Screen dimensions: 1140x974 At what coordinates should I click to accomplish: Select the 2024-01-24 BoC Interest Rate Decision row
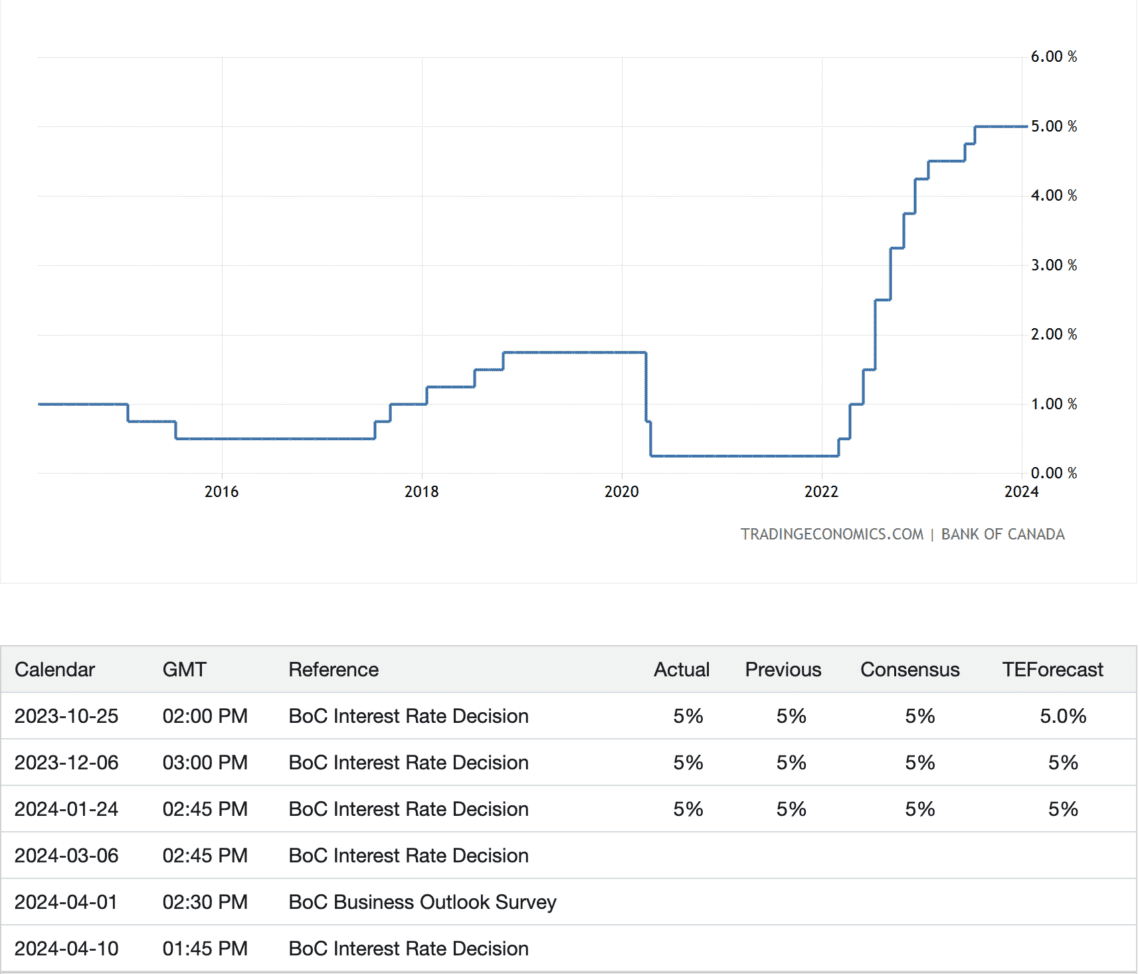pyautogui.click(x=408, y=809)
